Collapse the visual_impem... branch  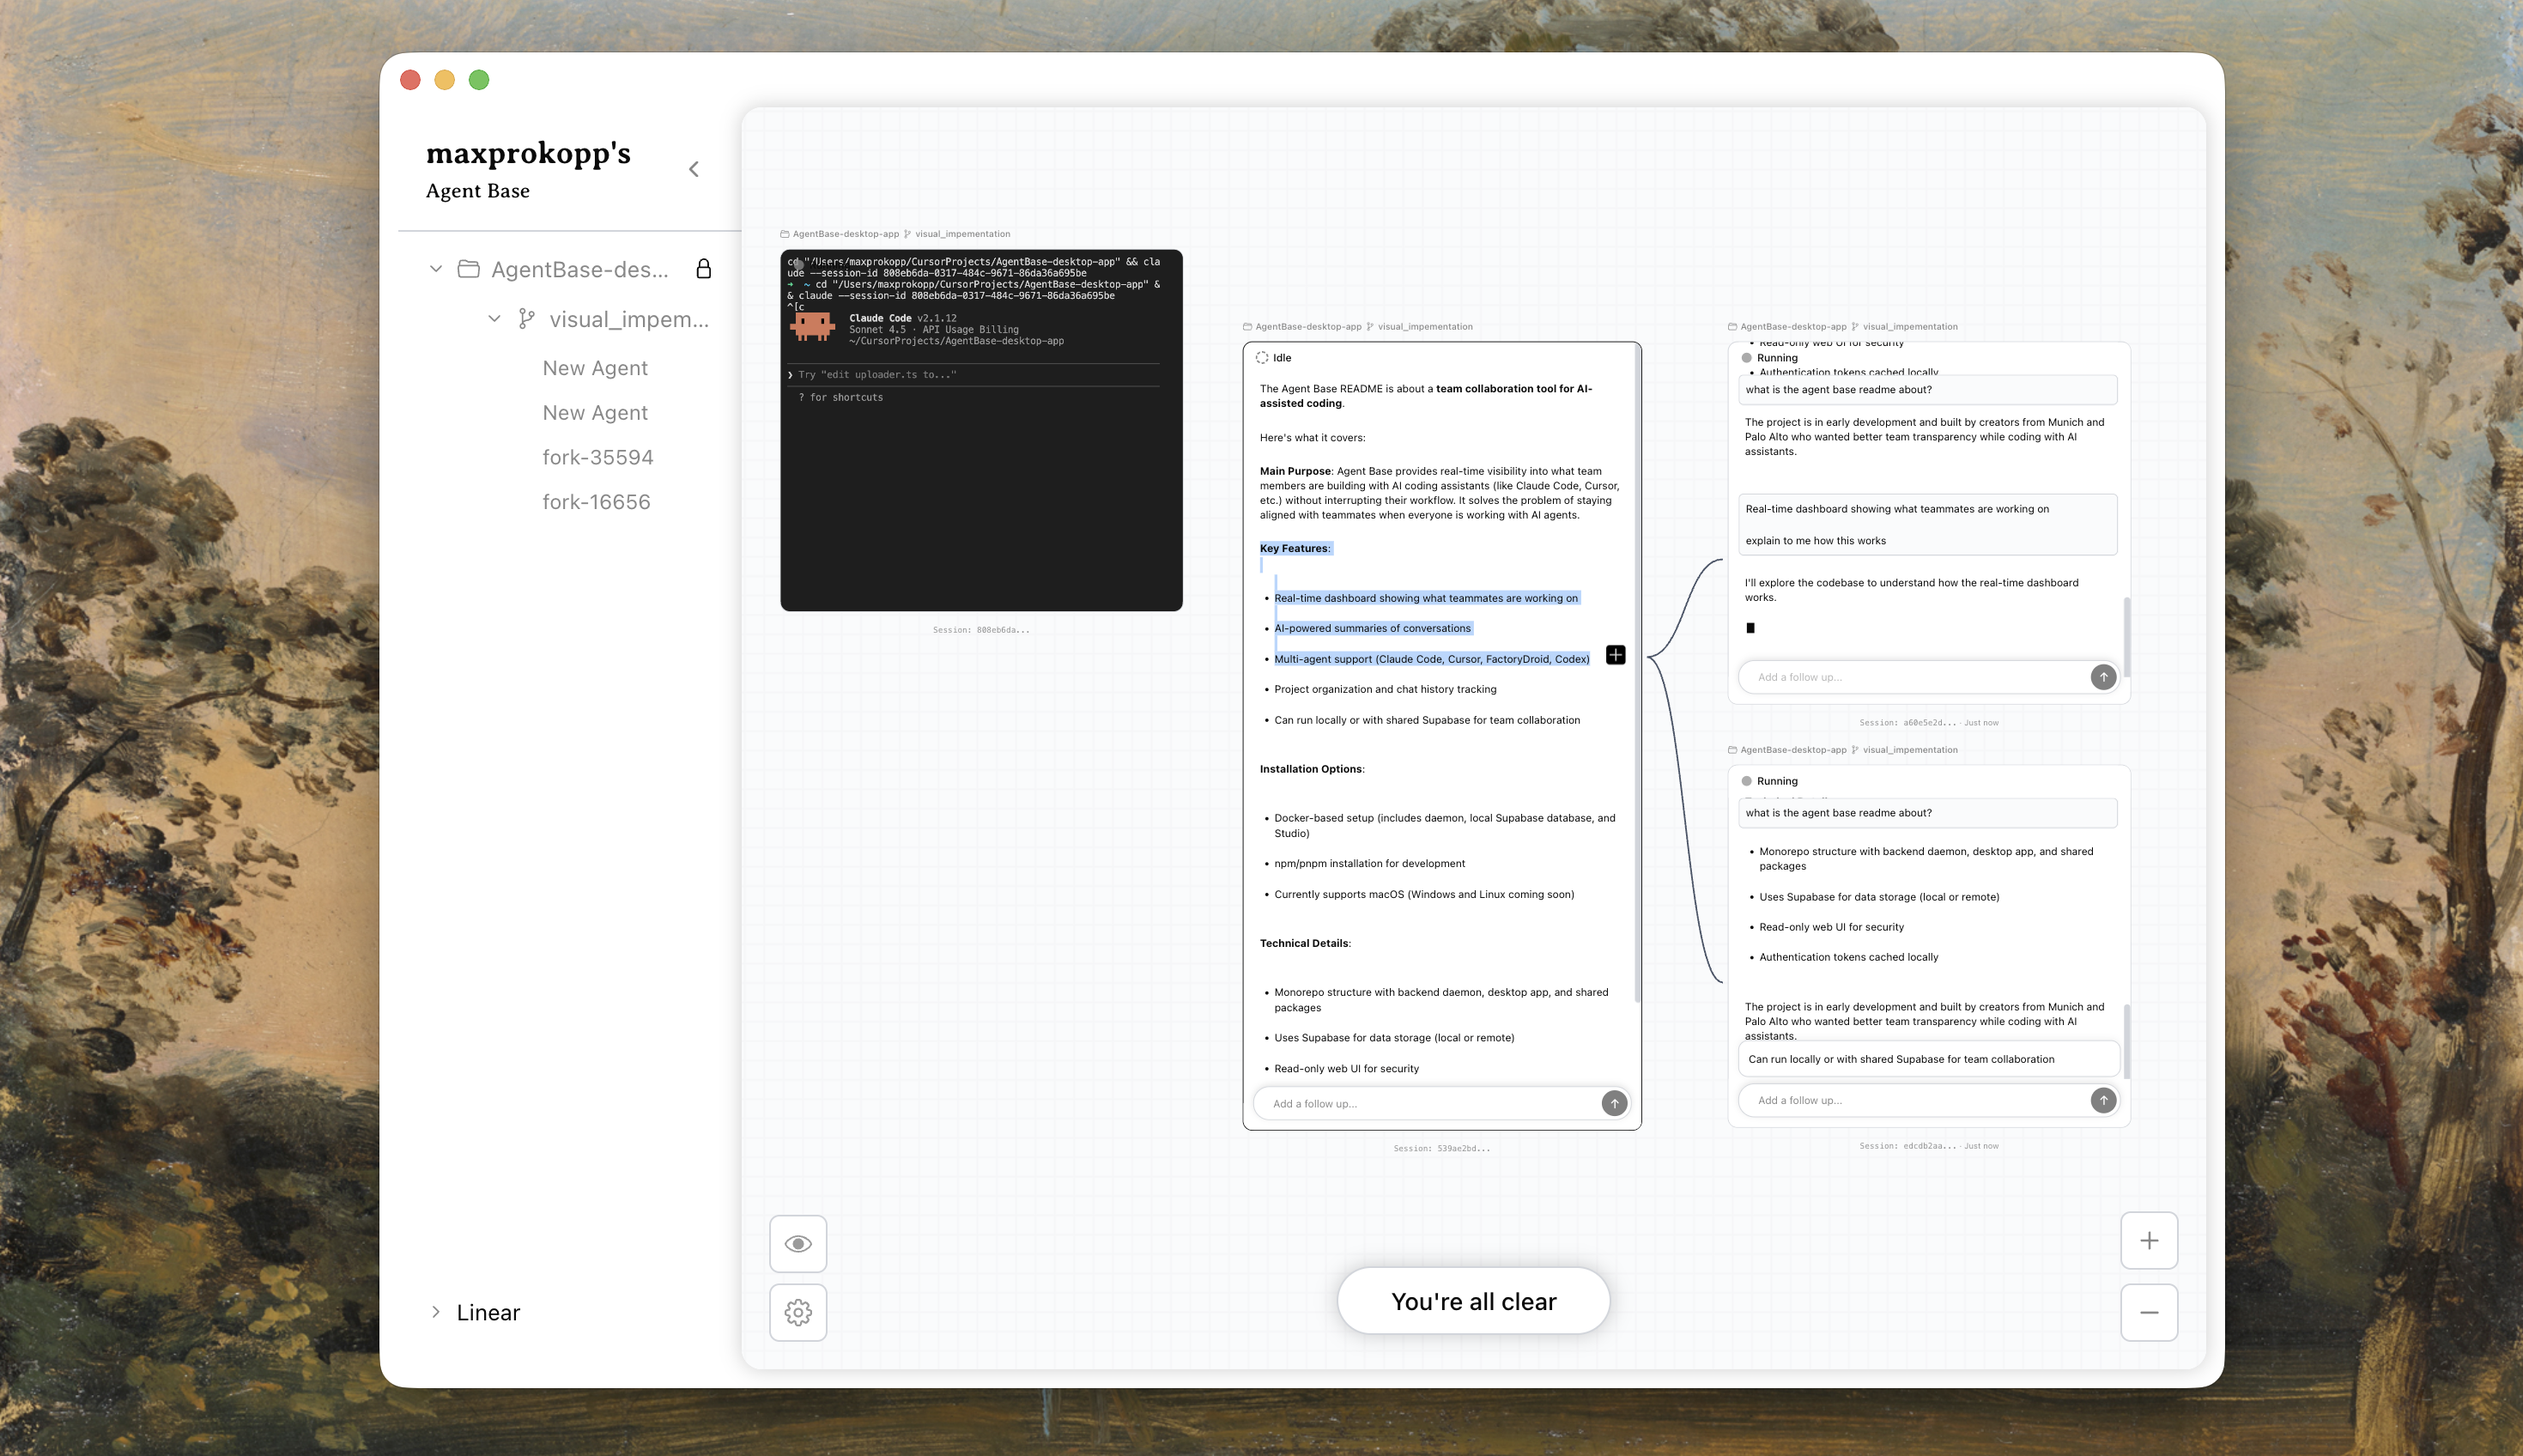tap(494, 319)
